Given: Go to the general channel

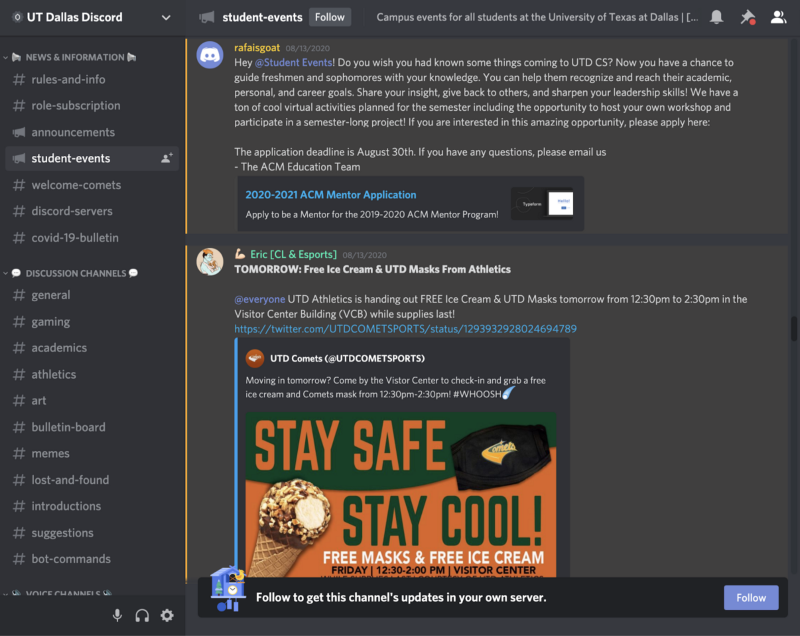Looking at the screenshot, I should 92,295.
